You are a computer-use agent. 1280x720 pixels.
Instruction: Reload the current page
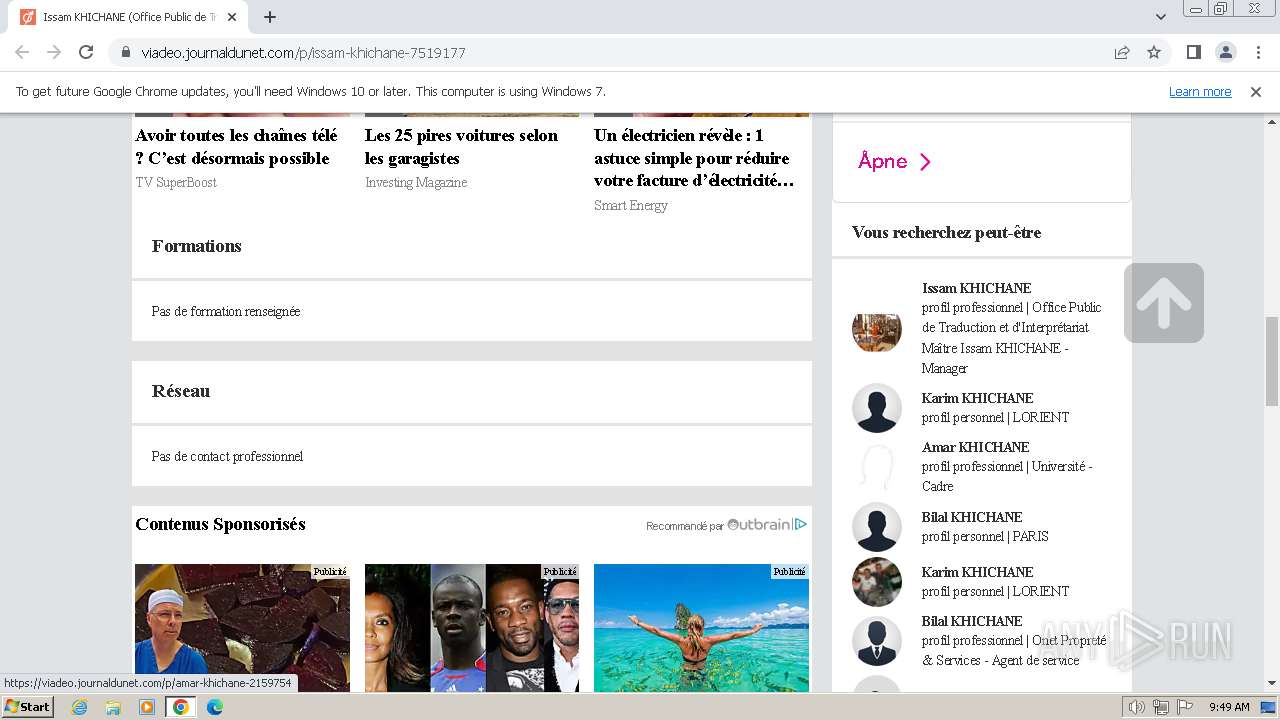(86, 52)
